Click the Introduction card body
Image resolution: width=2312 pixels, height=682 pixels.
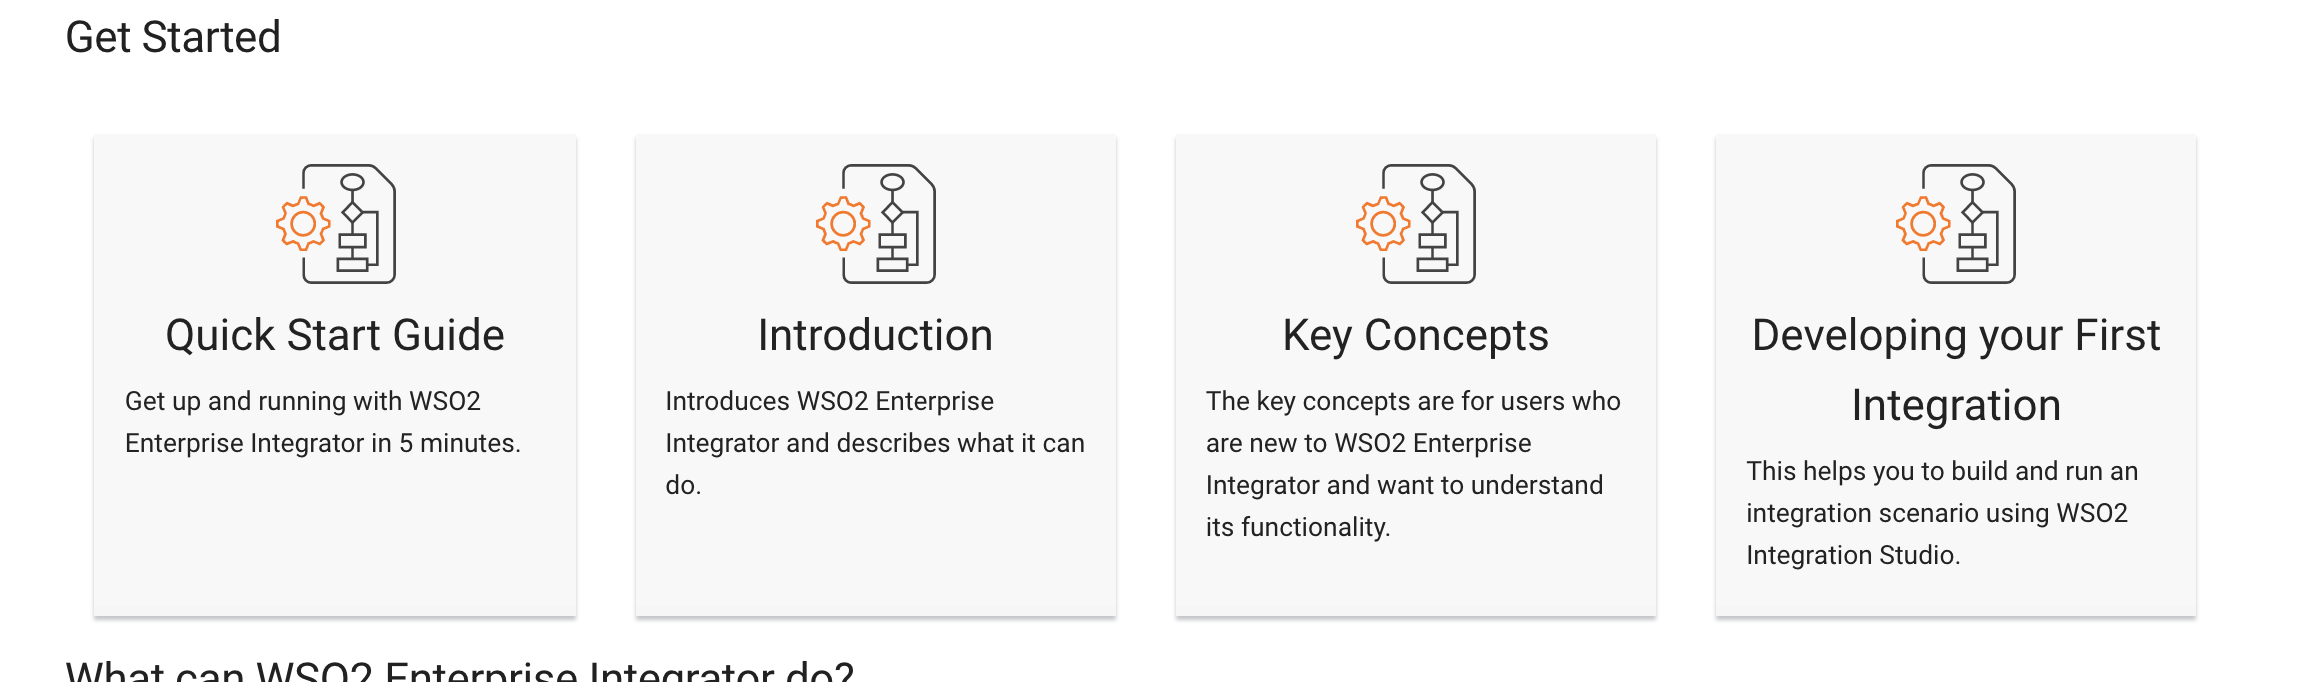pos(876,442)
